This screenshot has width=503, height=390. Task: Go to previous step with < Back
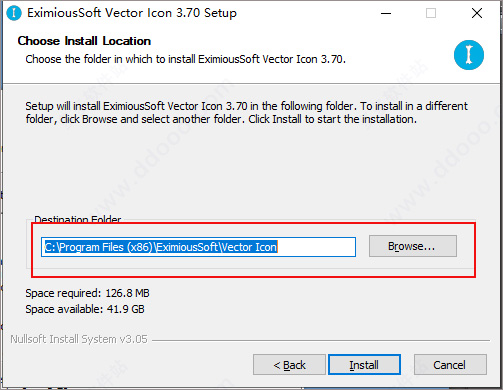tap(289, 365)
